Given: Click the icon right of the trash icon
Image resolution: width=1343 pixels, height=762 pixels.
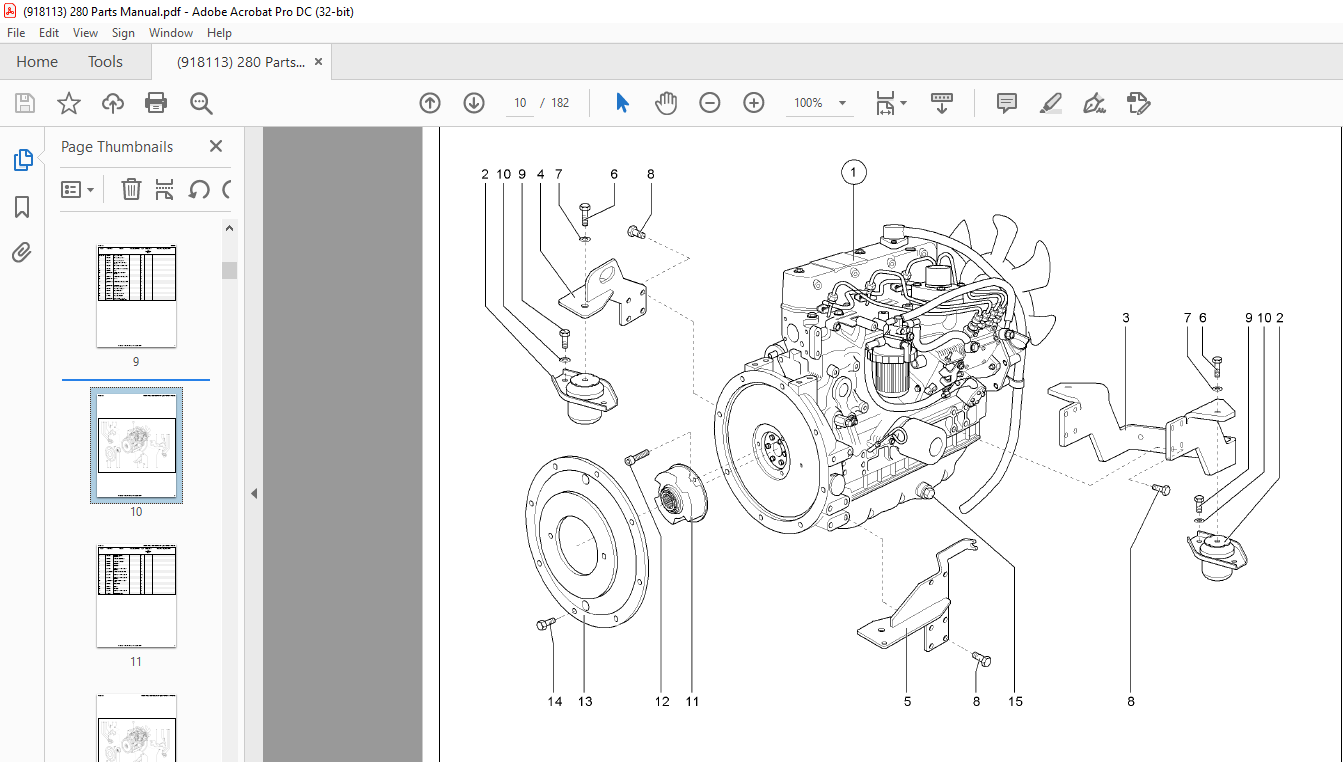Looking at the screenshot, I should point(165,189).
